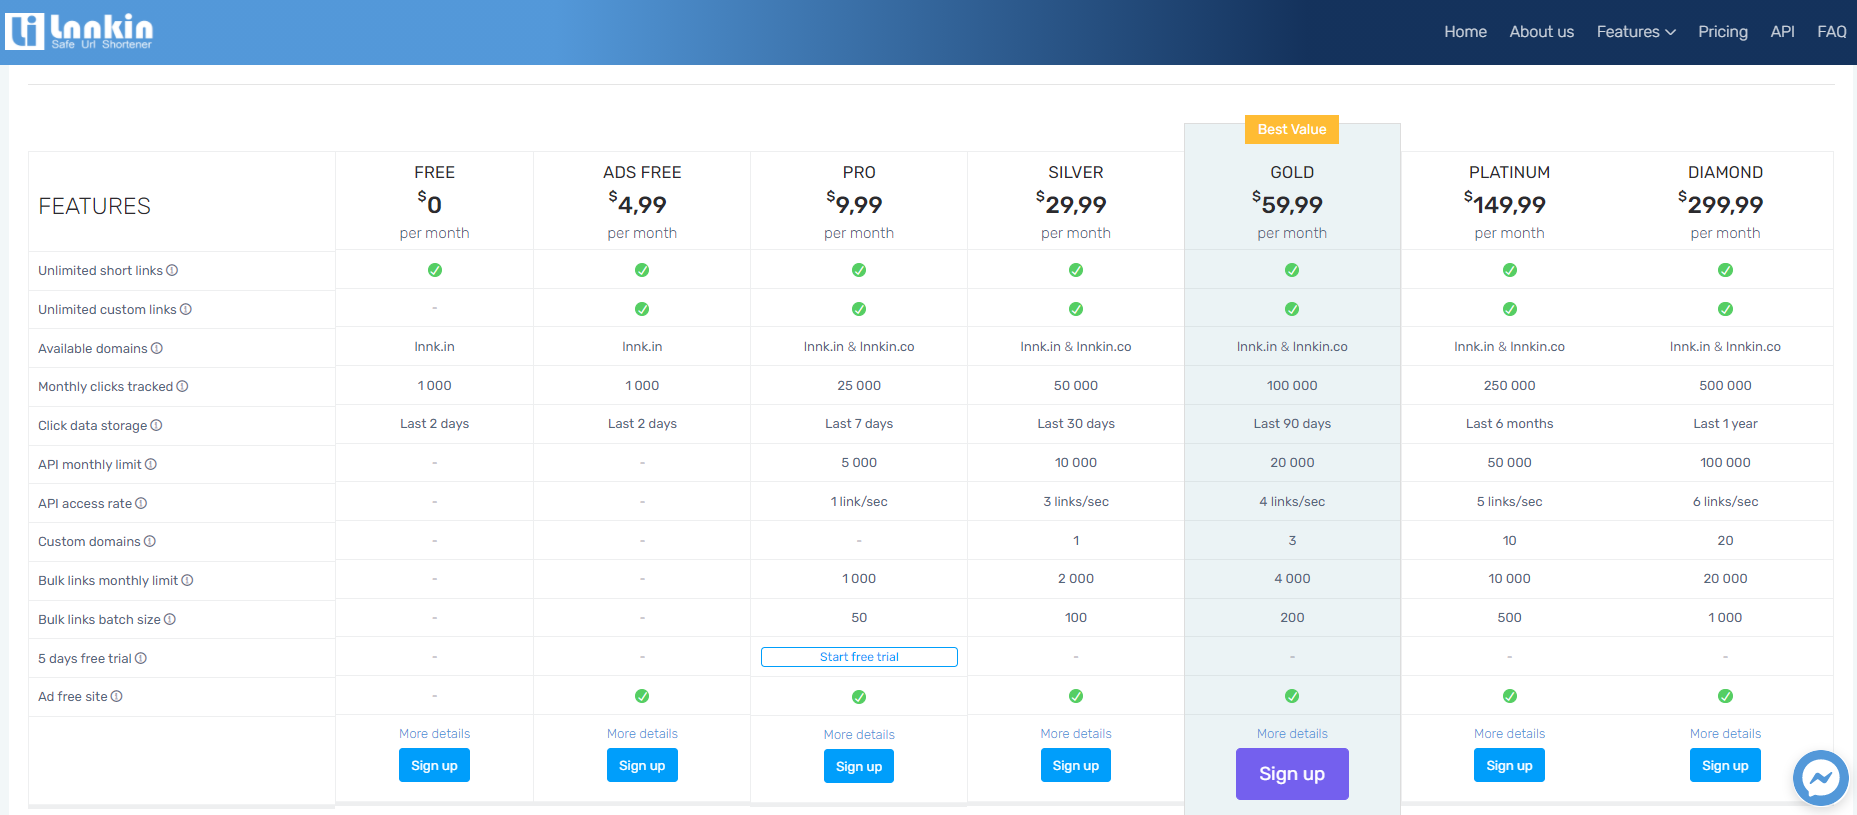The width and height of the screenshot is (1857, 815).
Task: Click info icon beside Unlimited short links
Action: pos(172,271)
